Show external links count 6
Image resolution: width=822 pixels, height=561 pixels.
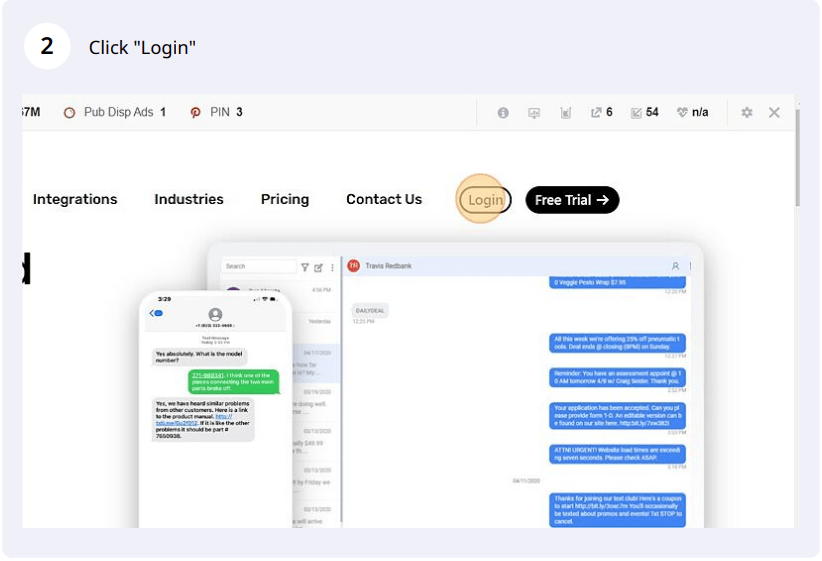[601, 112]
